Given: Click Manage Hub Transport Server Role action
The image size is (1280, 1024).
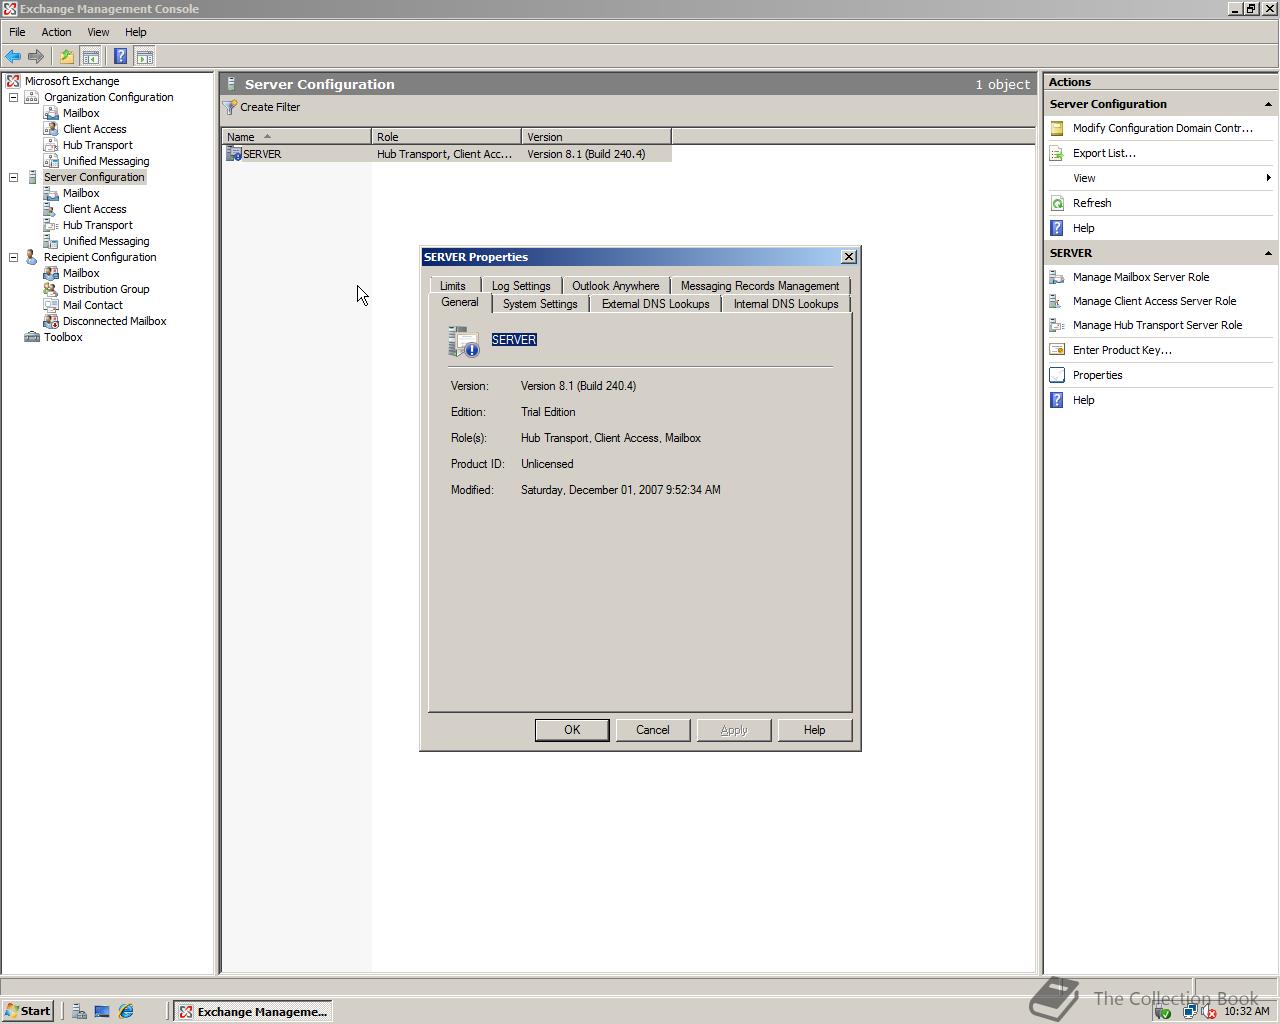Looking at the screenshot, I should click(1157, 325).
